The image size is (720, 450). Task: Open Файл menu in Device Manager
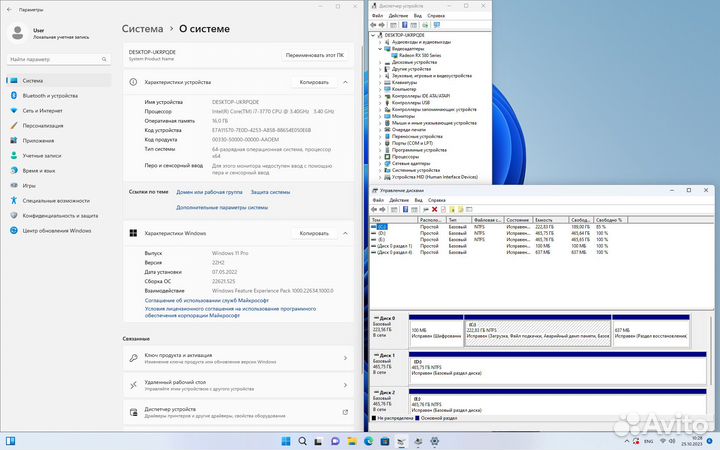coord(377,16)
